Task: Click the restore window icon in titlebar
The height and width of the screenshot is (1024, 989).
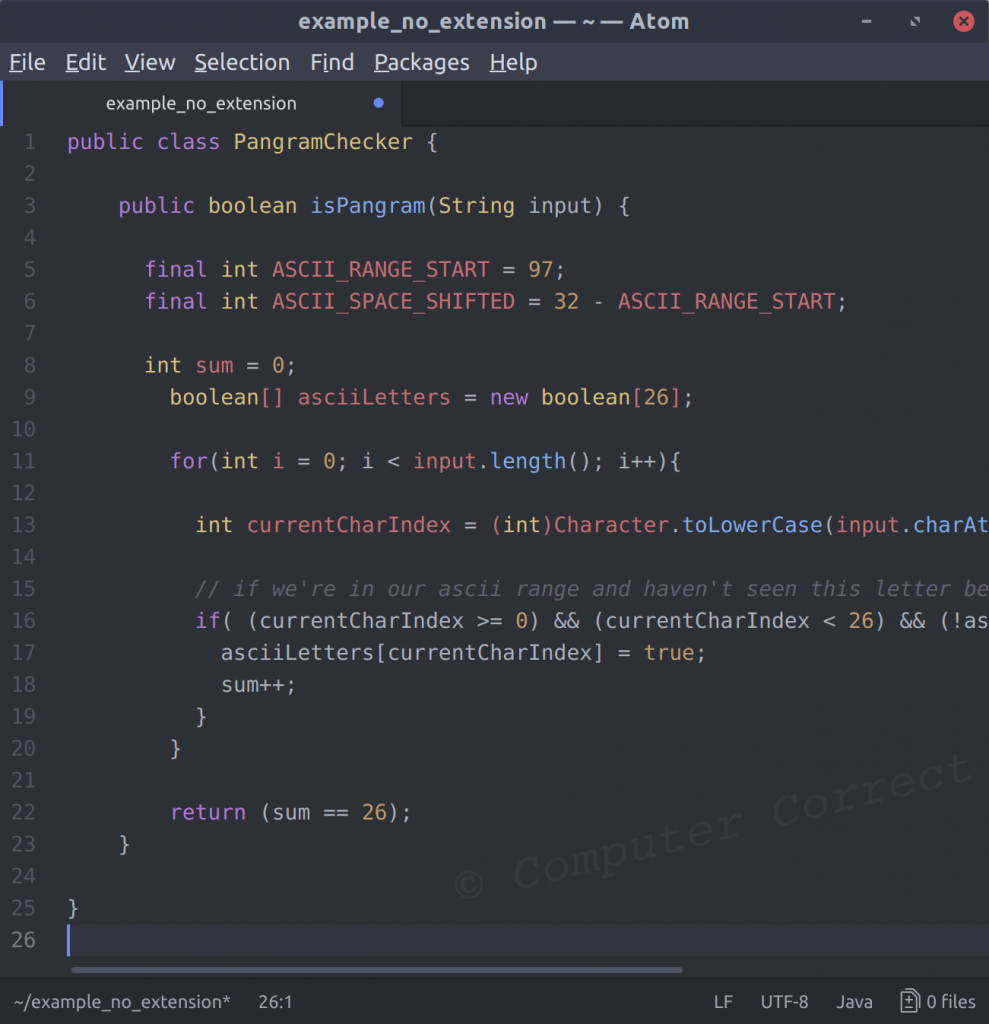Action: click(x=914, y=20)
